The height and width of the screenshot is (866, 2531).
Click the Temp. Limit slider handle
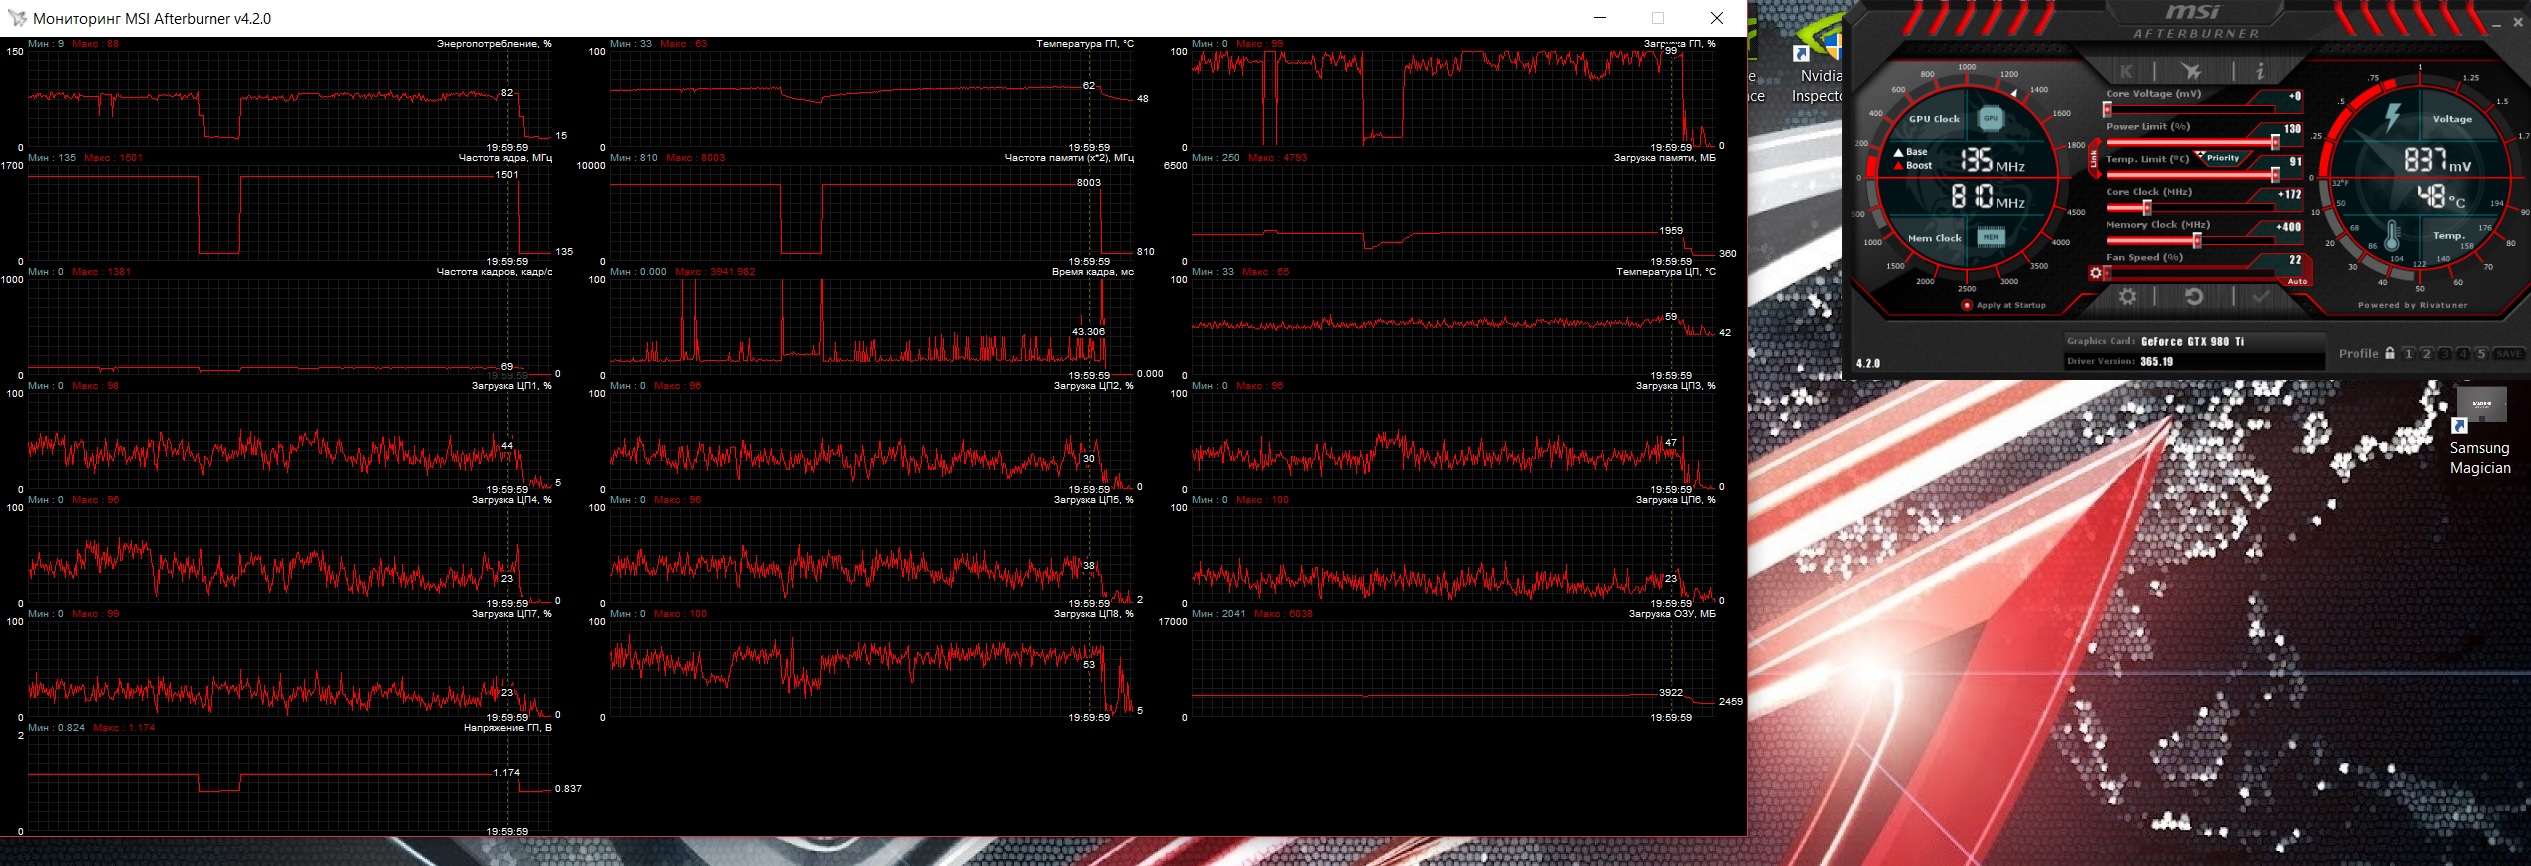pos(2275,175)
